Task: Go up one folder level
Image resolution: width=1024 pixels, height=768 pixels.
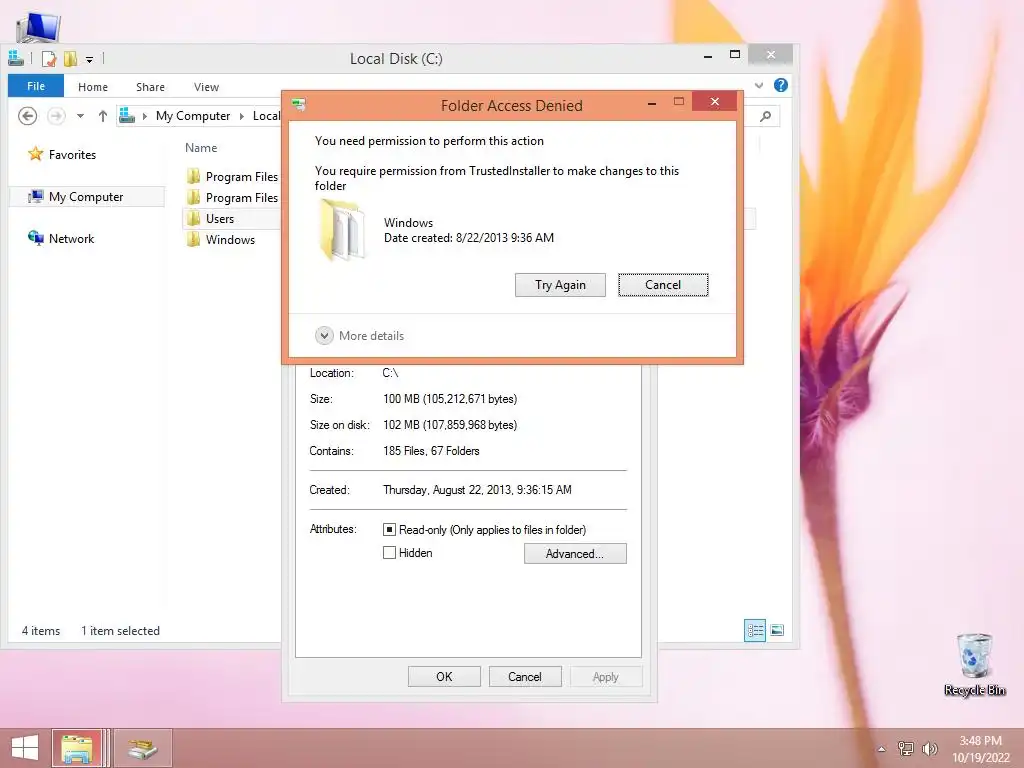Action: tap(103, 116)
